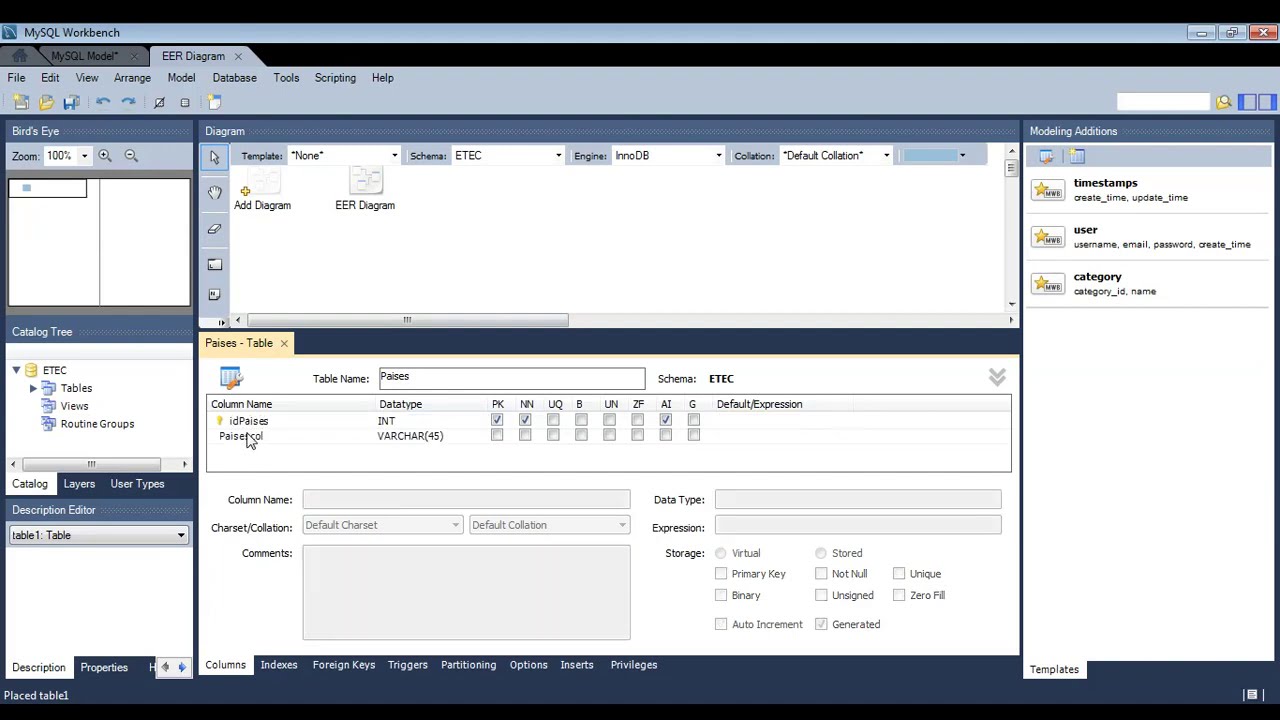Click the Open Model folder icon

coord(46,102)
